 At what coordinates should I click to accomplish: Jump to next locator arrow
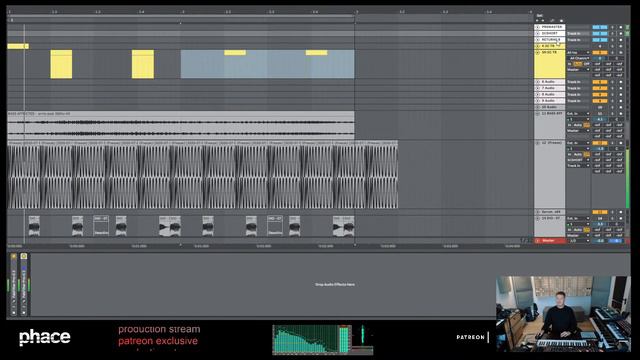543,21
